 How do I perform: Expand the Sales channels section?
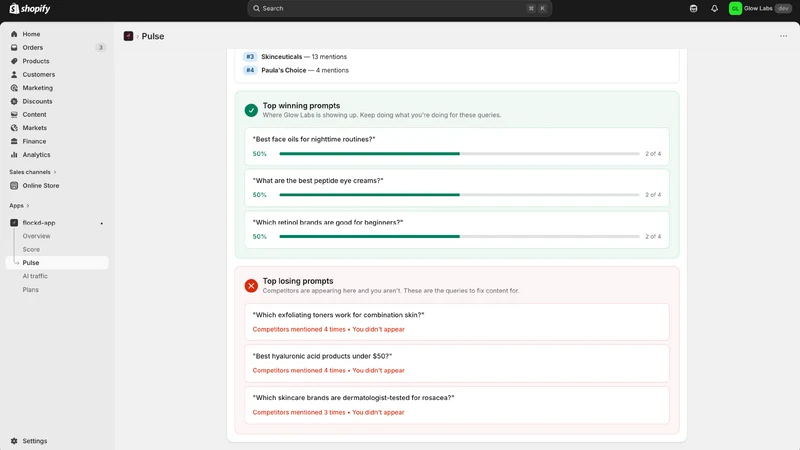click(x=33, y=172)
